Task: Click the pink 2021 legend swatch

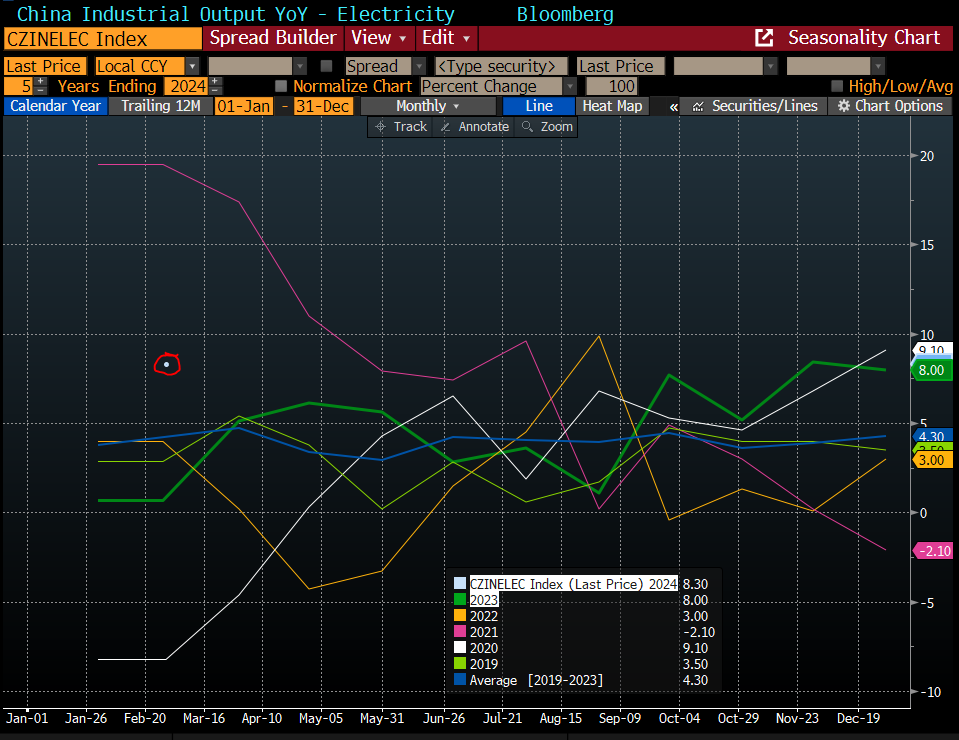Action: click(460, 631)
